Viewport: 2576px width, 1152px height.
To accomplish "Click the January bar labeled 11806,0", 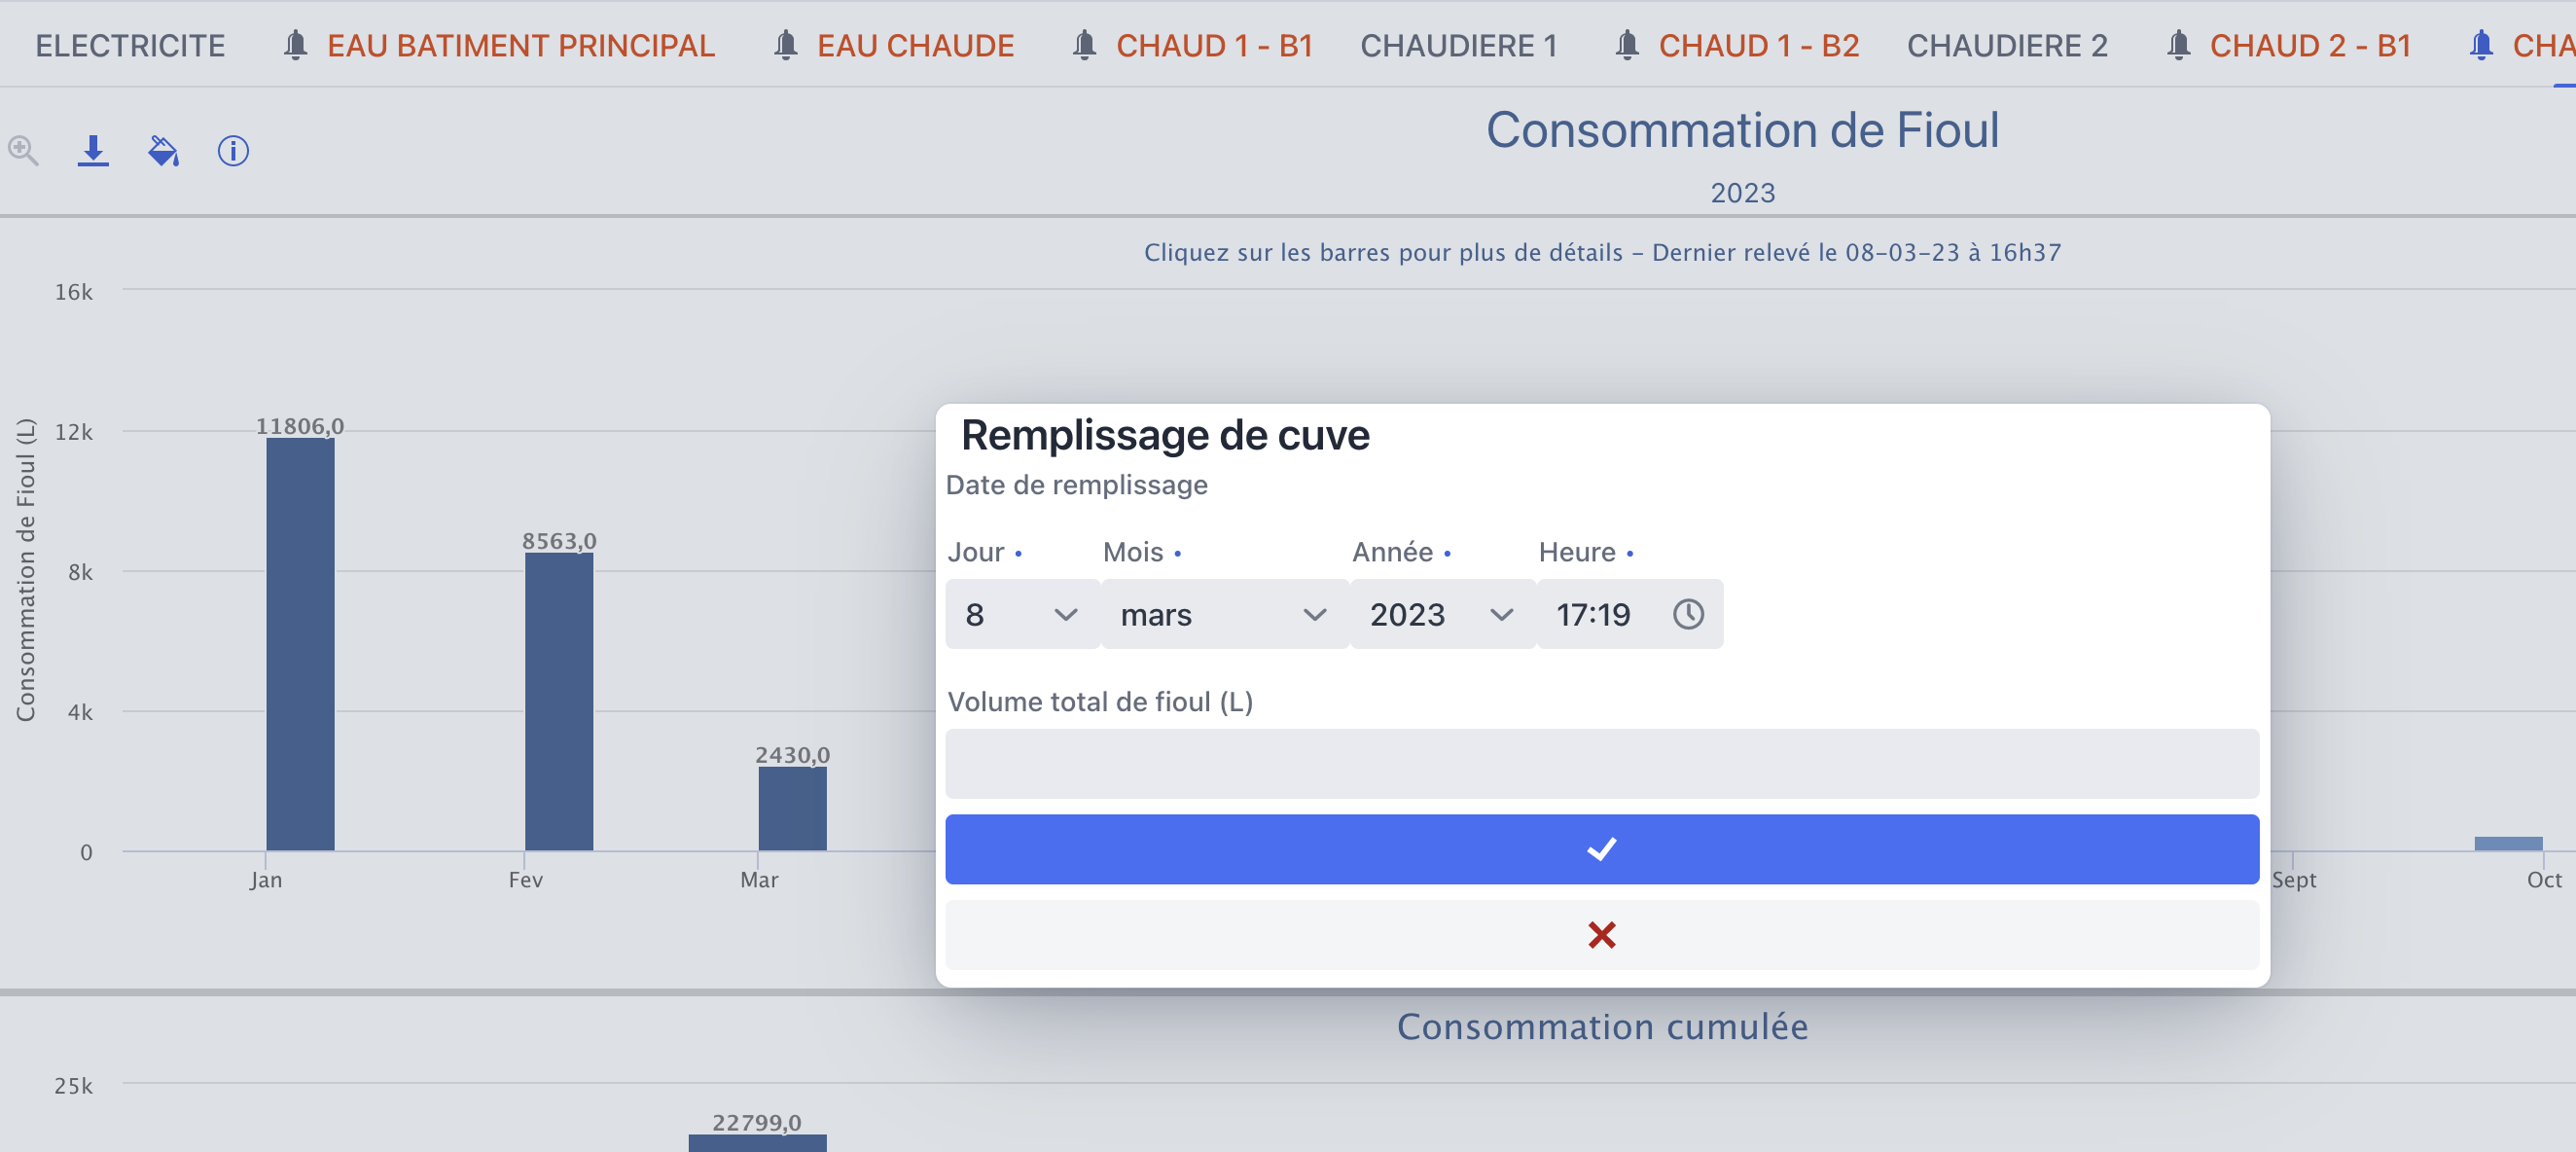I will [300, 644].
